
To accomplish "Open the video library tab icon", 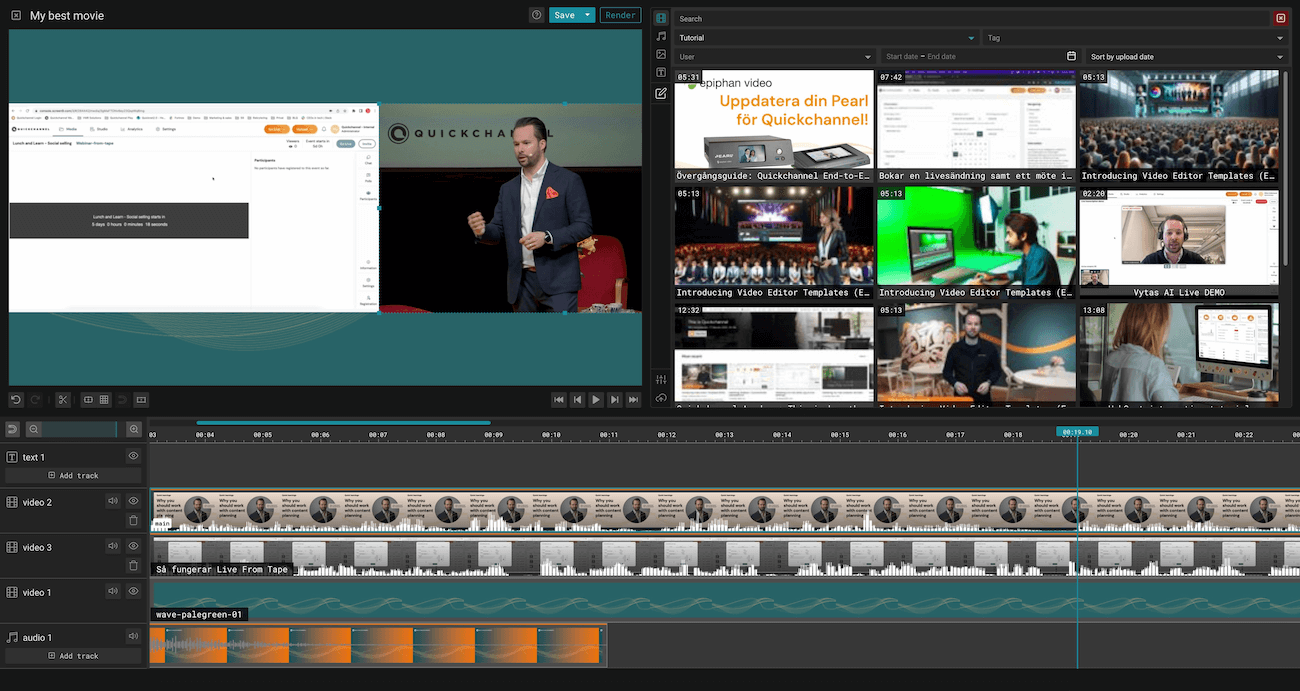I will point(661,18).
